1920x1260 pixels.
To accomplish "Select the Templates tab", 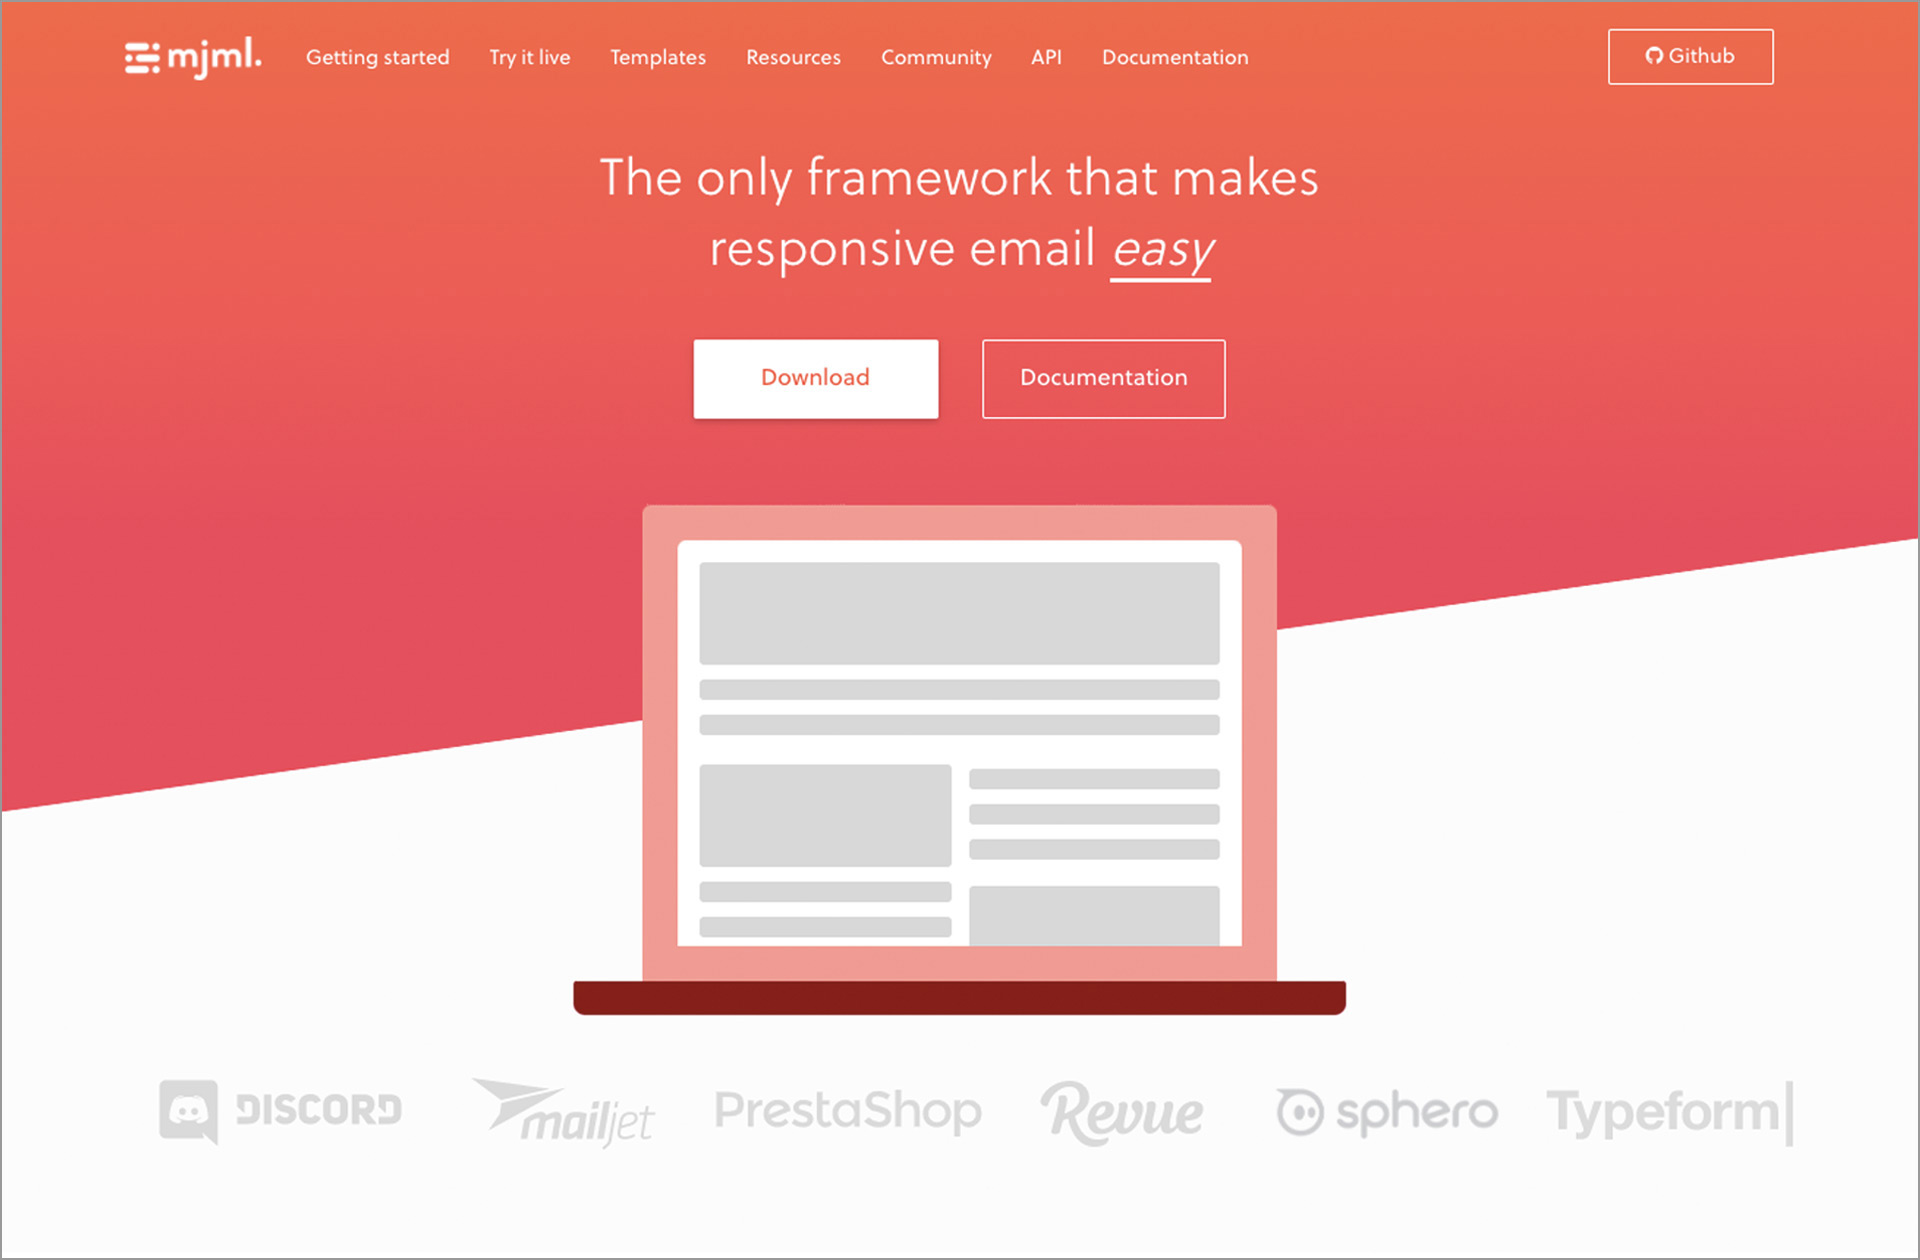I will [656, 56].
